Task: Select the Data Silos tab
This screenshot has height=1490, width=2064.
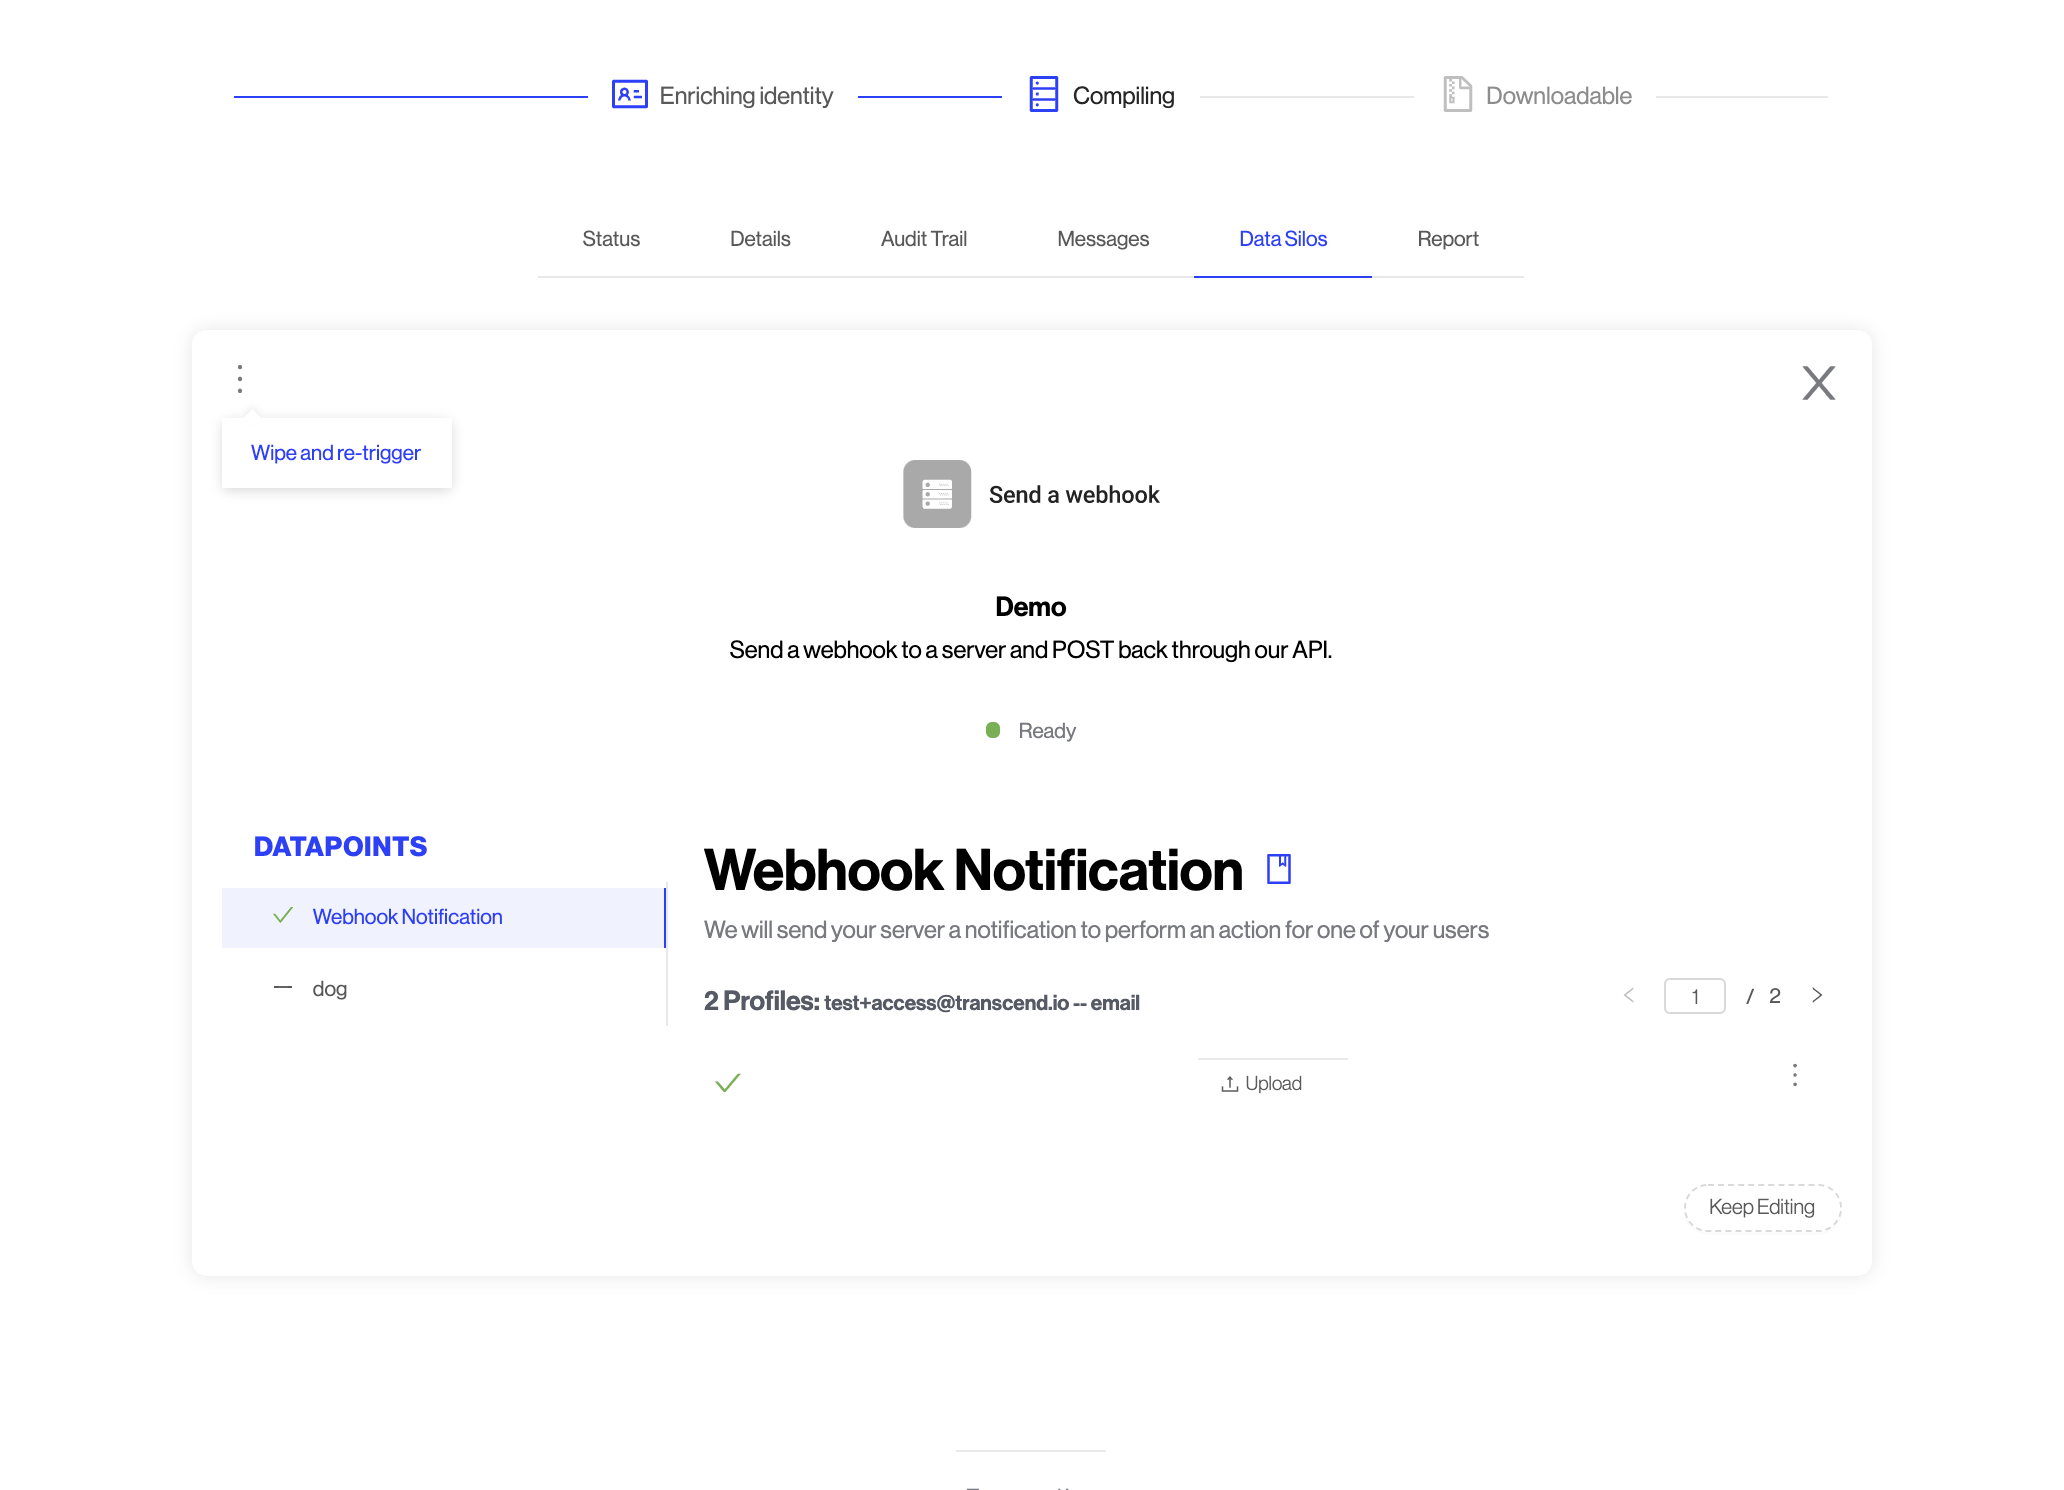Action: point(1283,239)
